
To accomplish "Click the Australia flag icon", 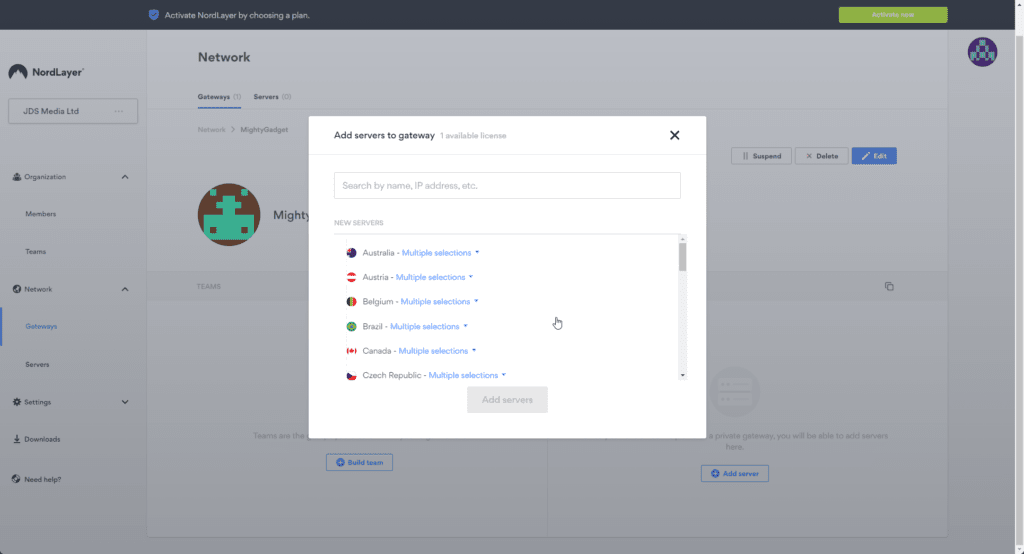I will tap(351, 253).
